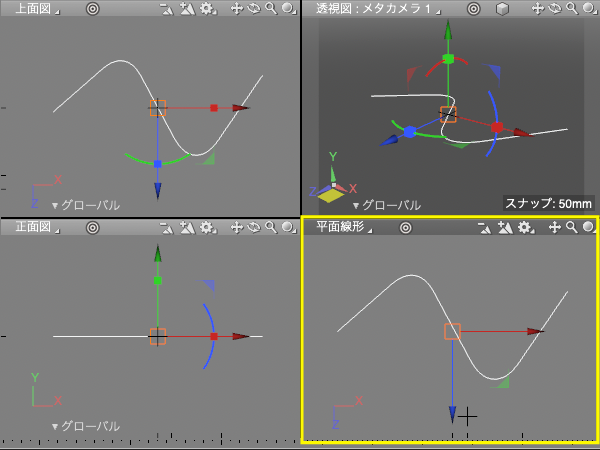
Task: Click the shading sphere icon in 平面線形 view
Action: (587, 227)
